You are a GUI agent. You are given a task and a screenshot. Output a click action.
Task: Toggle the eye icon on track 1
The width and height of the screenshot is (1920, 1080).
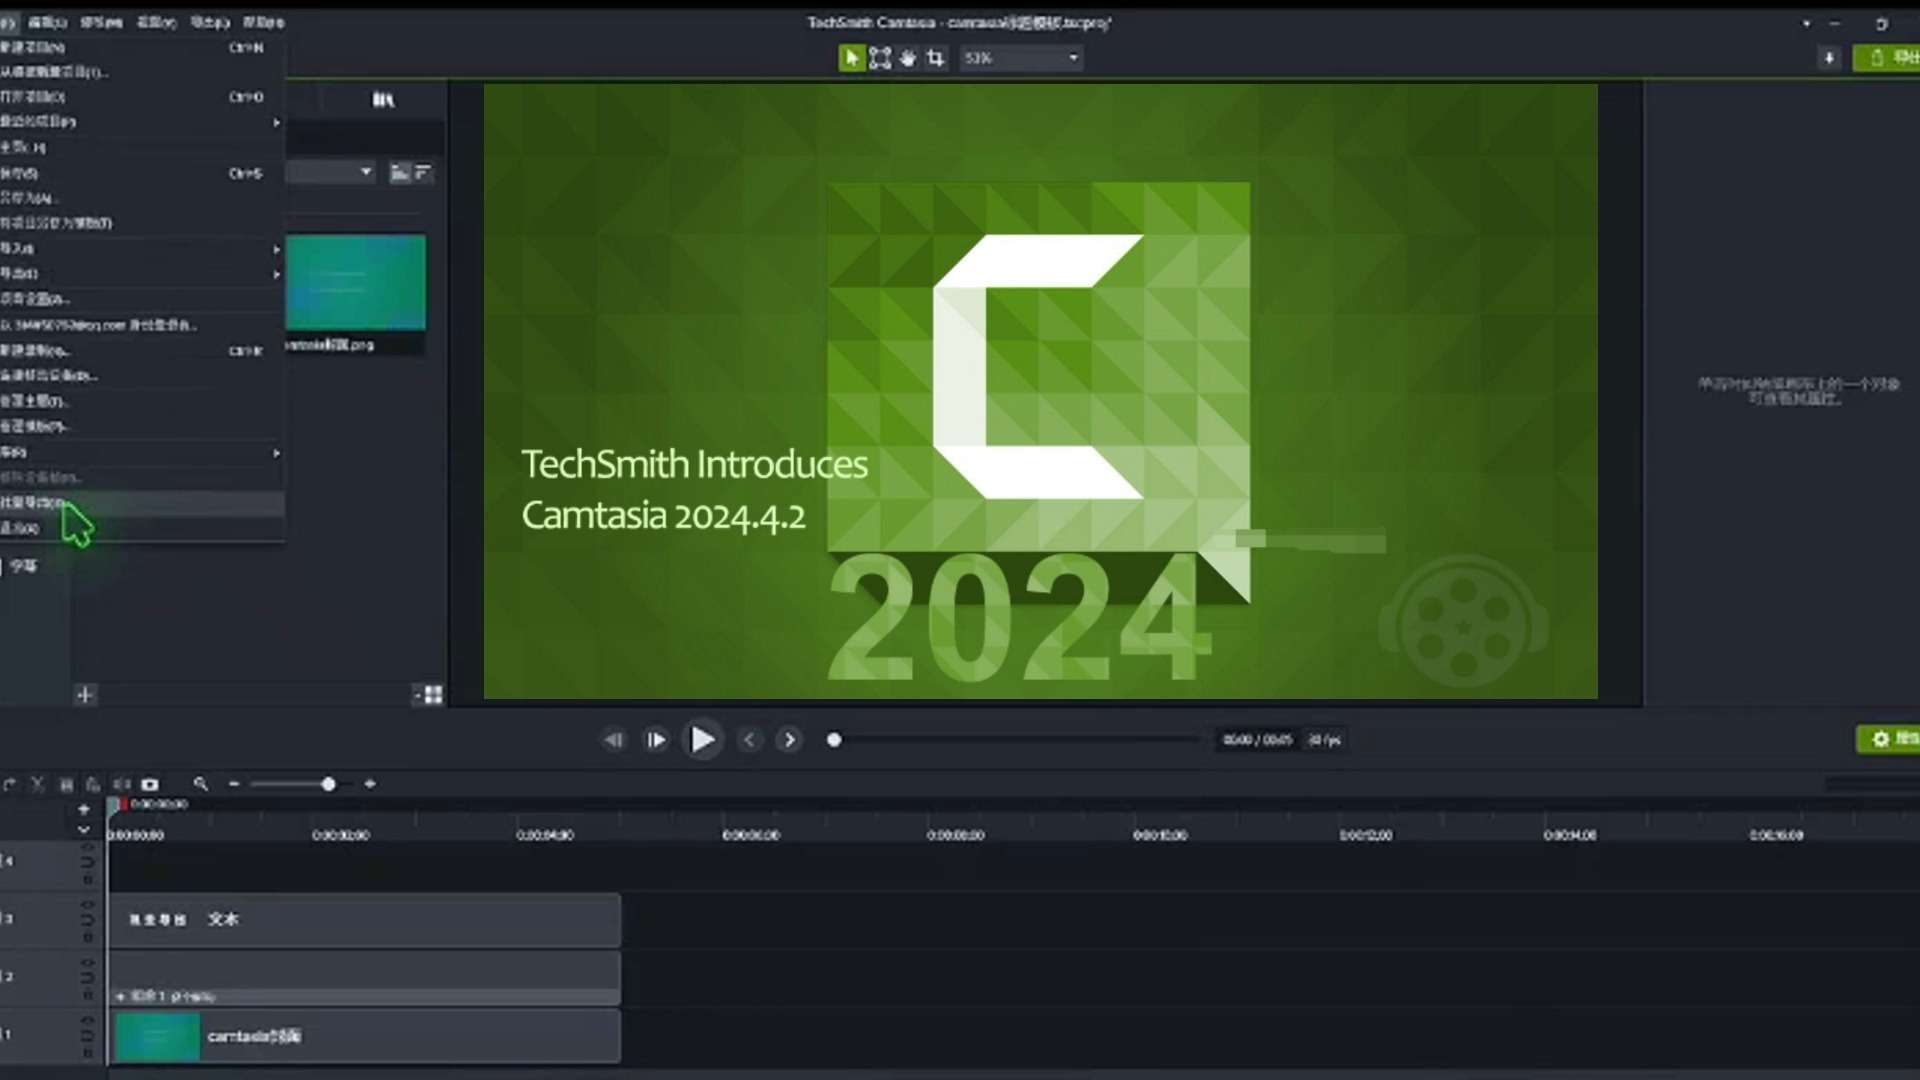tap(87, 1021)
